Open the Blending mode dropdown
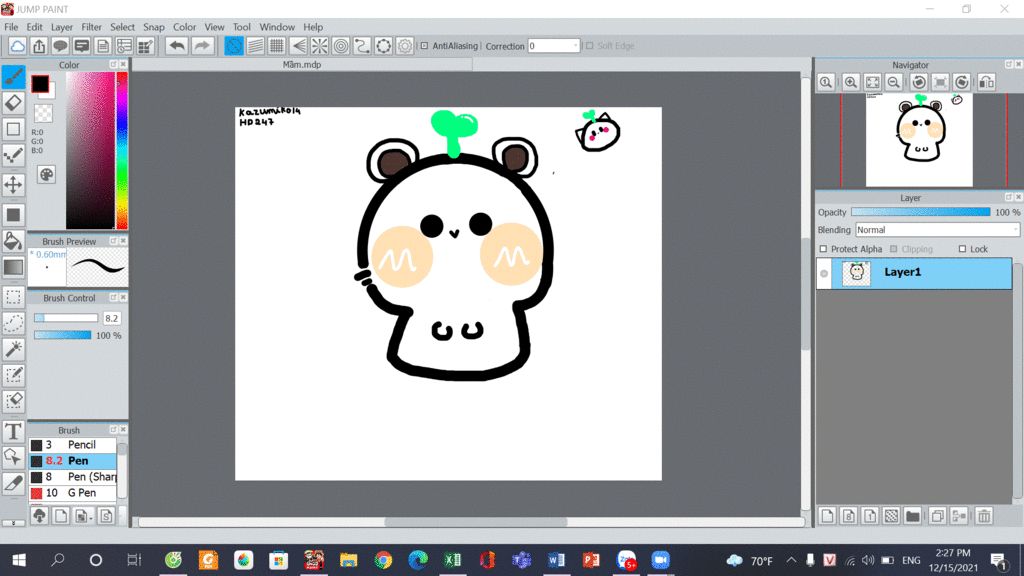The width and height of the screenshot is (1024, 576). 937,230
